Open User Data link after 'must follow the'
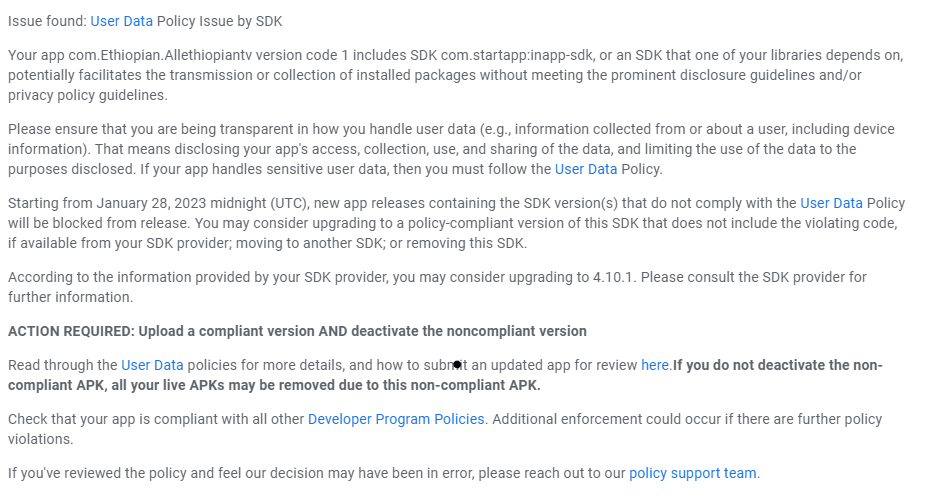 pyautogui.click(x=586, y=169)
